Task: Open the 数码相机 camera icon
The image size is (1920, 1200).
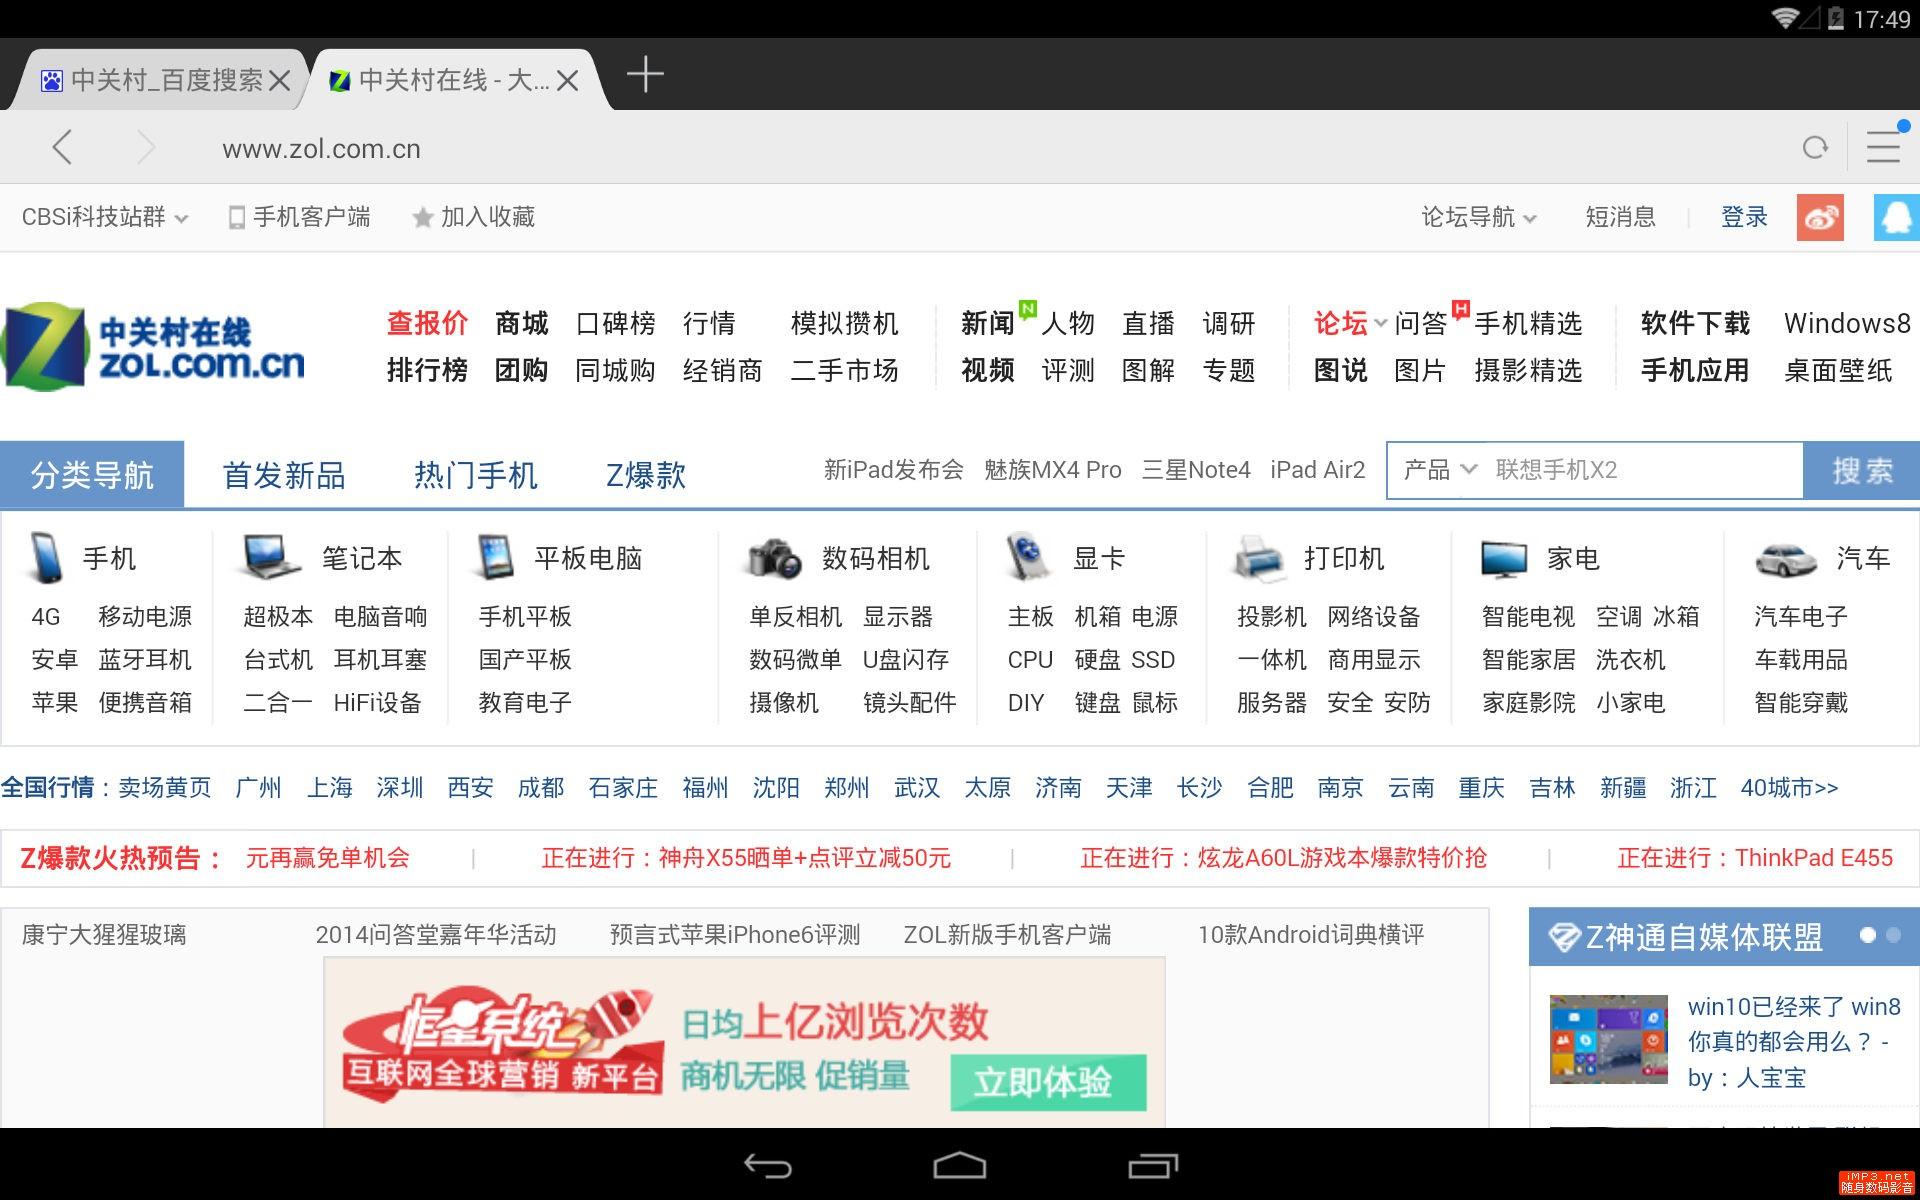Action: coord(774,558)
